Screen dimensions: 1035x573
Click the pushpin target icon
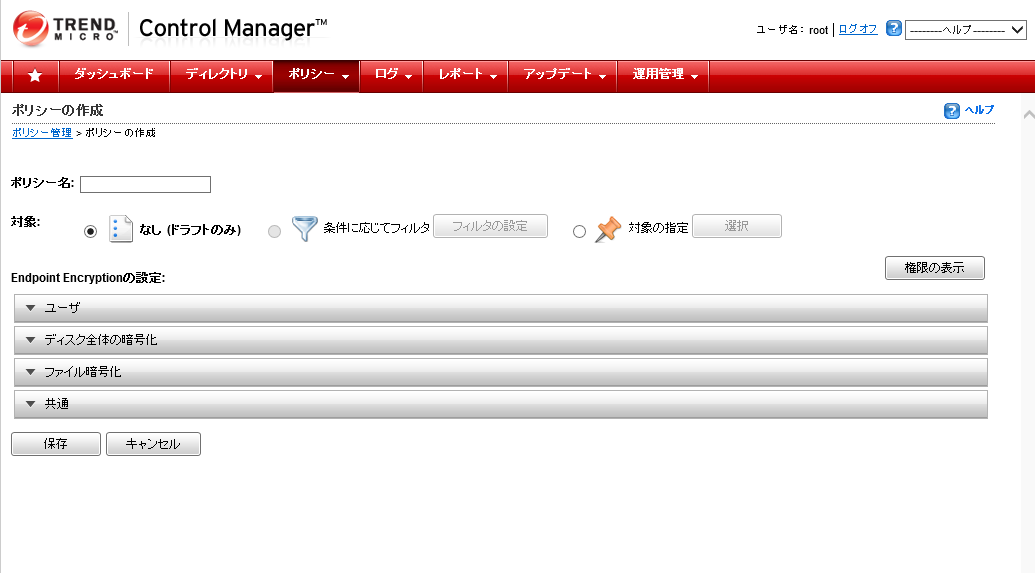pyautogui.click(x=607, y=230)
